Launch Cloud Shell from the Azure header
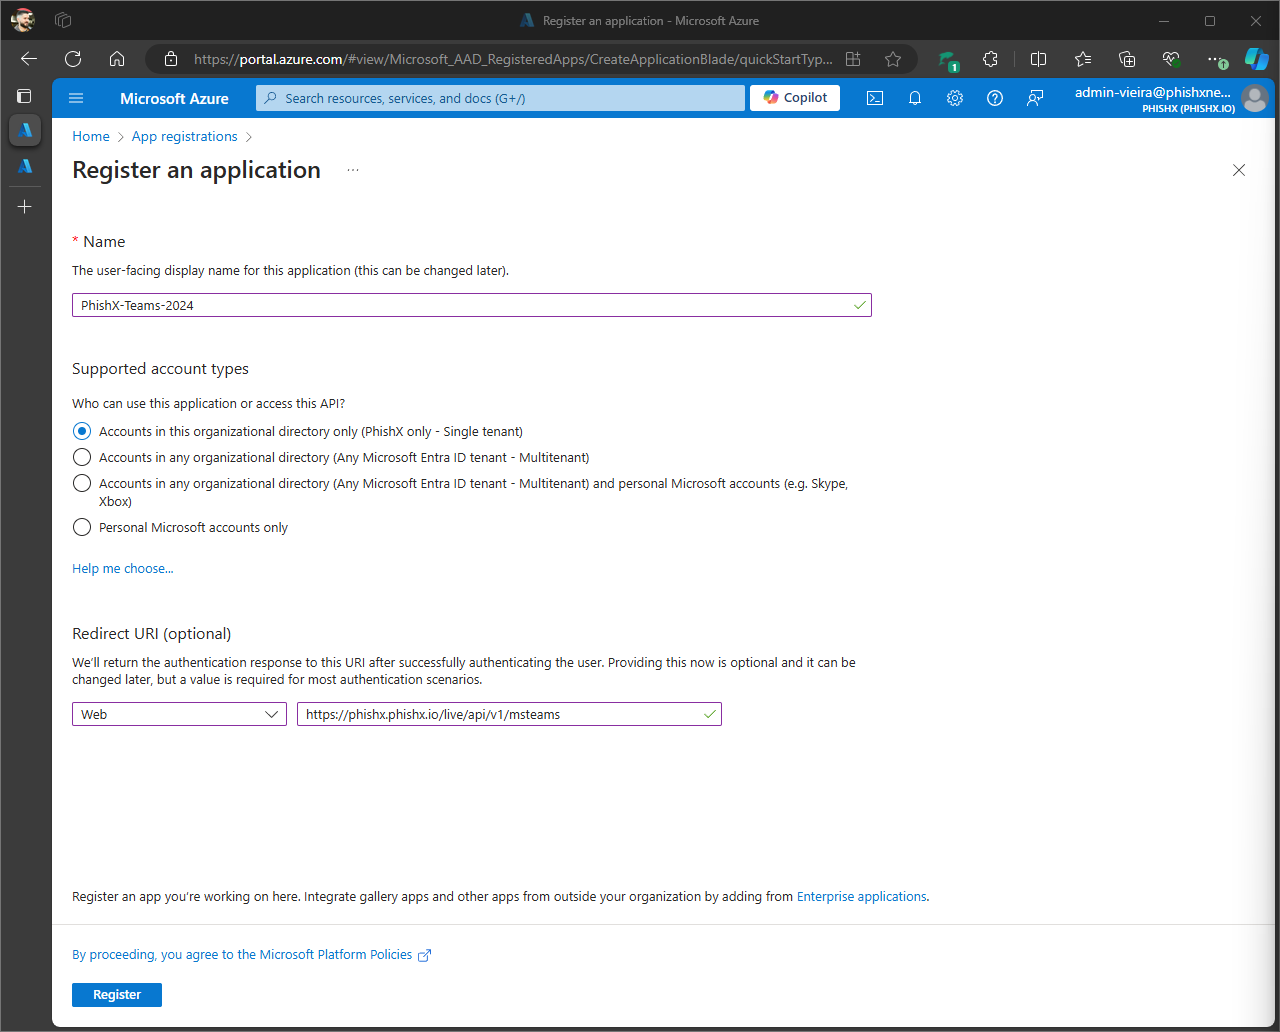Screen dimensions: 1280x1032 pos(875,98)
